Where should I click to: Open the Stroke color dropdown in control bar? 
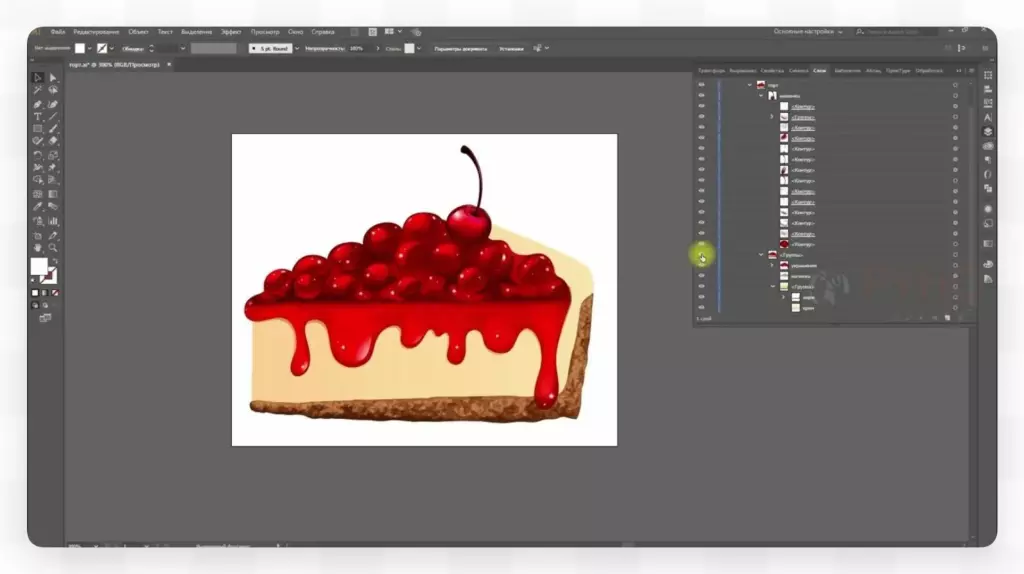[x=112, y=48]
